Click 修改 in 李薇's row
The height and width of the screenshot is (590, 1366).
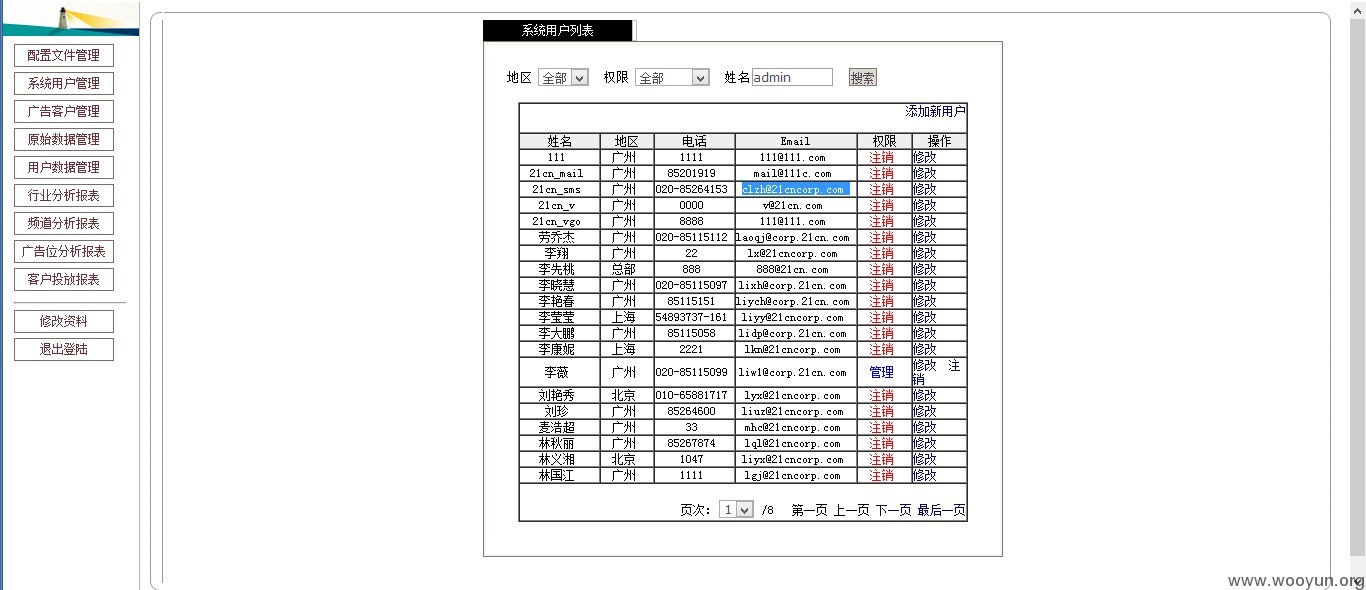click(x=925, y=366)
